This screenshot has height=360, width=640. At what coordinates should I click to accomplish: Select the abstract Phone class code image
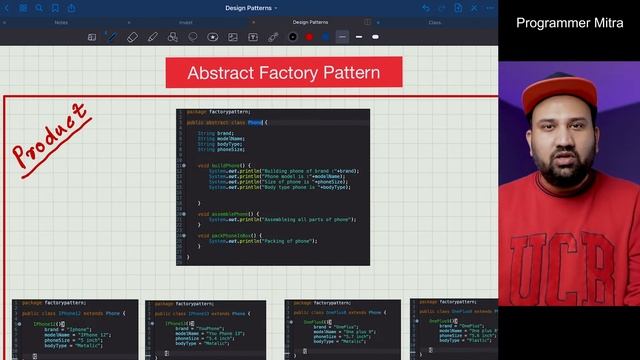coord(273,187)
